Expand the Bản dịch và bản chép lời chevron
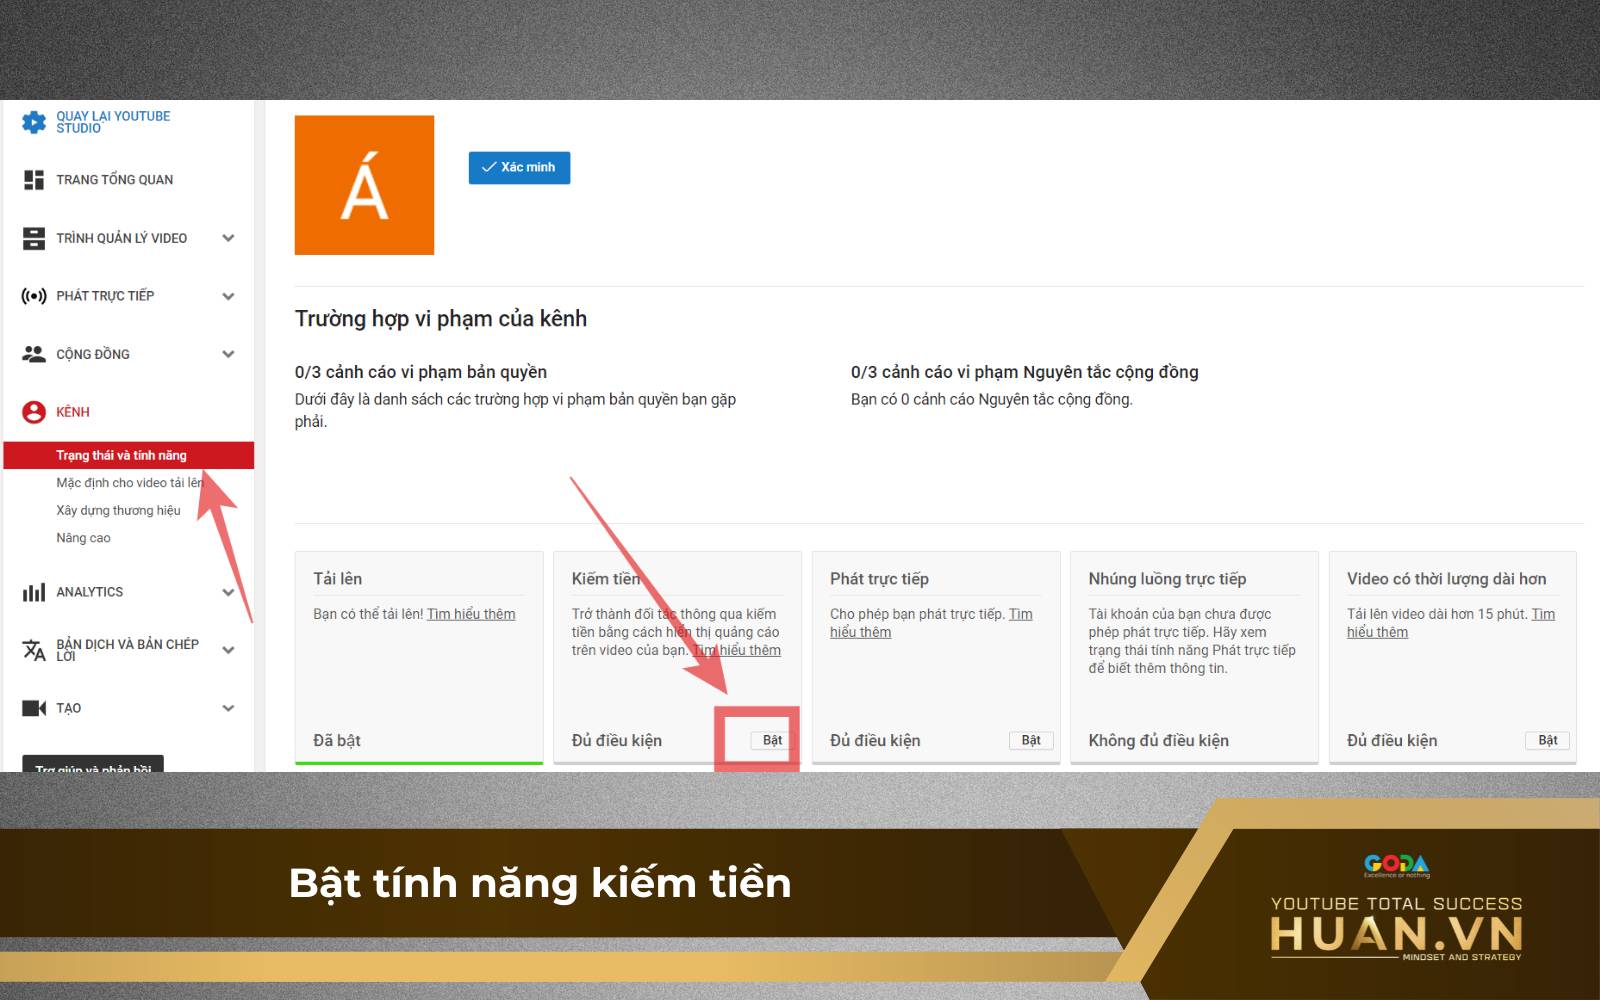This screenshot has height=1000, width=1600. (x=228, y=650)
